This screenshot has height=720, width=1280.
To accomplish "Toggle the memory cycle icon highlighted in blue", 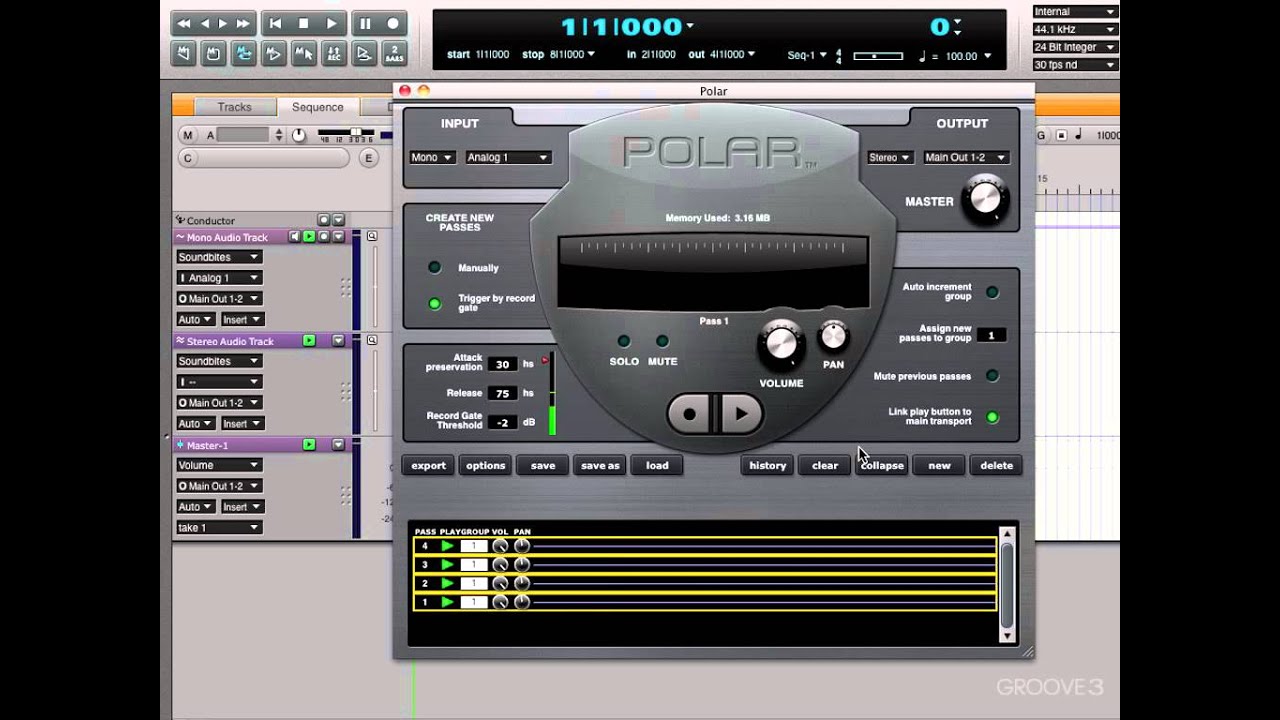I will coord(243,54).
